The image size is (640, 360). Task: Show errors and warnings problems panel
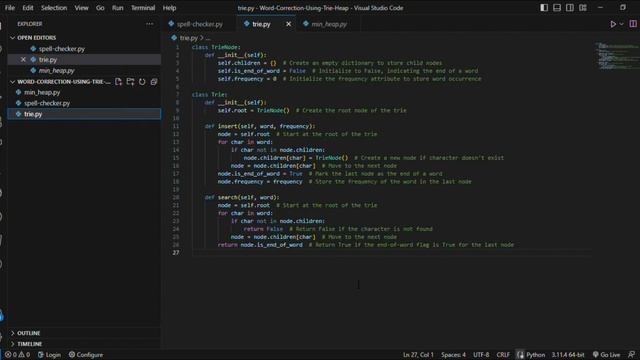(18, 355)
